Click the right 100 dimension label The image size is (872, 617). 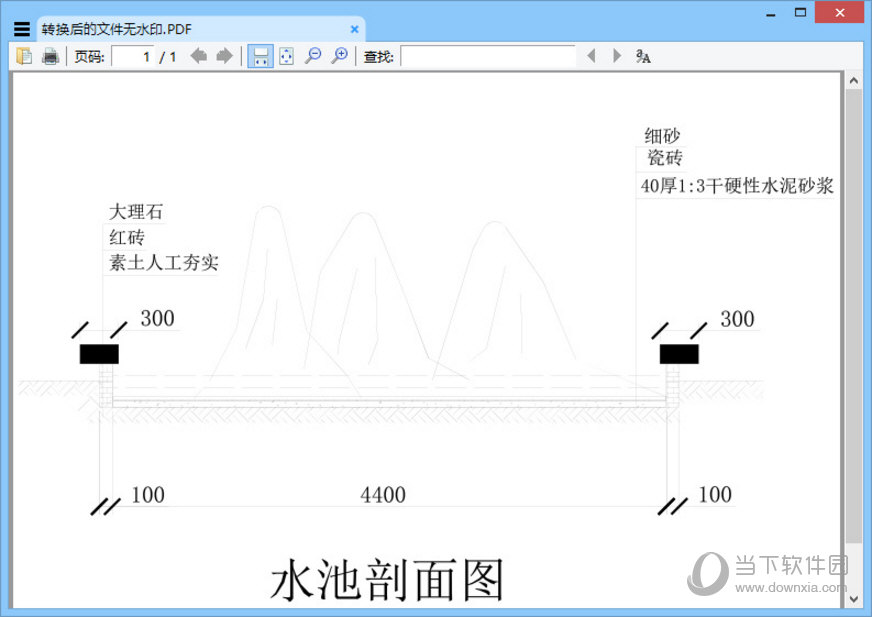pos(715,495)
